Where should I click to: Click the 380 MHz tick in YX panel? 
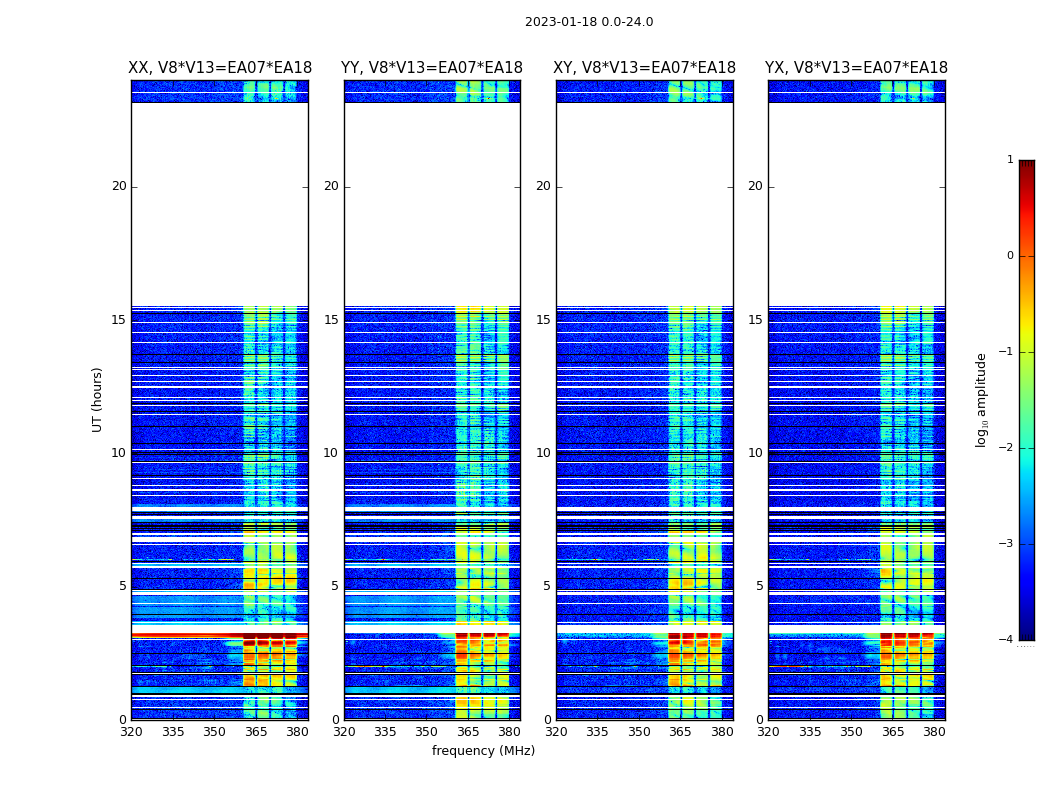[934, 732]
